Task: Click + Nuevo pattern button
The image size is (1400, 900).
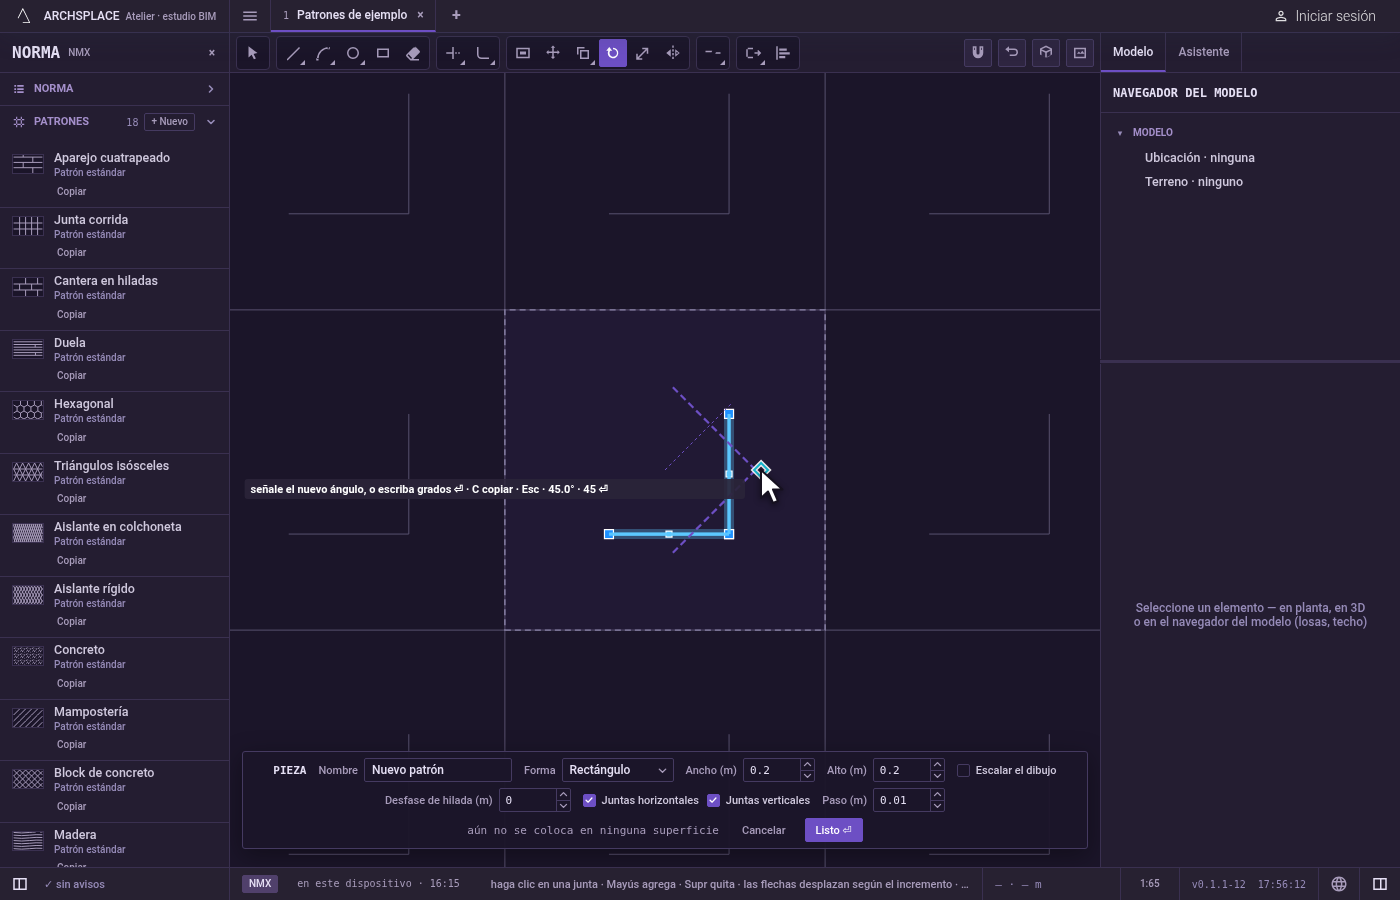Action: point(170,122)
